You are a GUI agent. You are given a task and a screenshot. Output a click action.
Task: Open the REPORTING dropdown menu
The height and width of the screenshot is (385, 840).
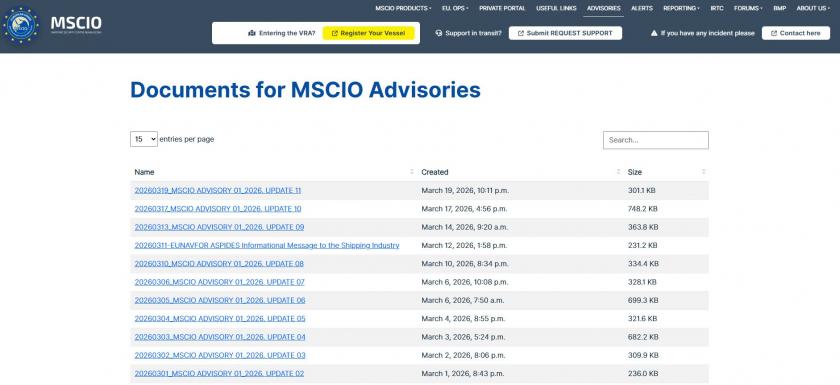point(681,9)
